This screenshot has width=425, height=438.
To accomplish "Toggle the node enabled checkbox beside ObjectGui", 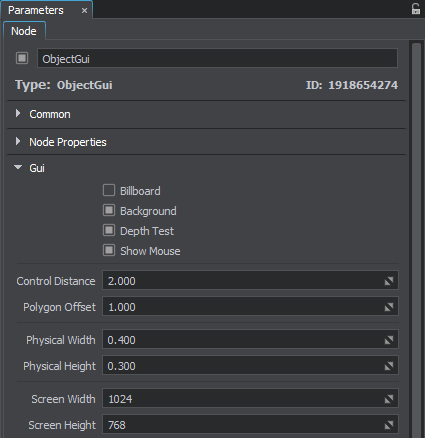I will pos(22,58).
